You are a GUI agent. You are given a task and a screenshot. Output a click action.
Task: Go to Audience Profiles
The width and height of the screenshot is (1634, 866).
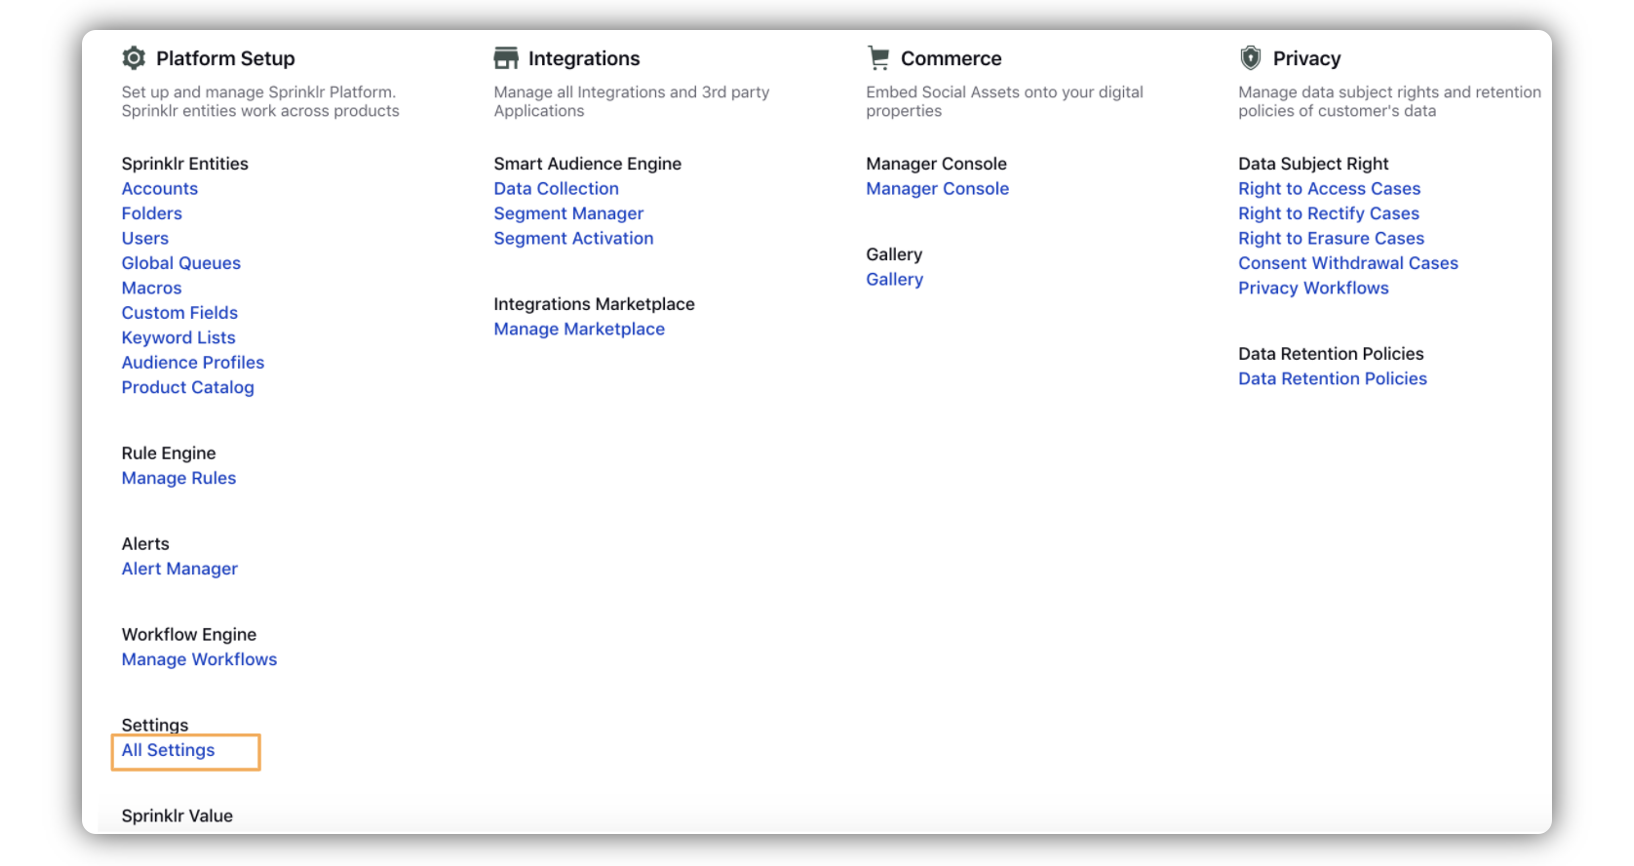(193, 363)
